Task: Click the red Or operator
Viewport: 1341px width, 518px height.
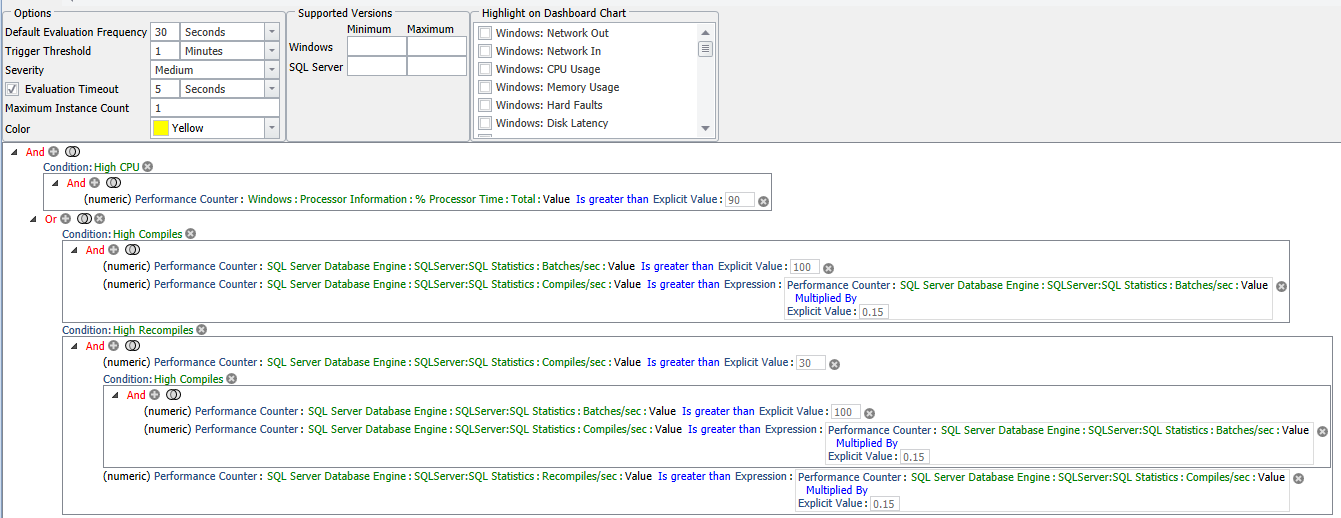Action: pos(50,218)
